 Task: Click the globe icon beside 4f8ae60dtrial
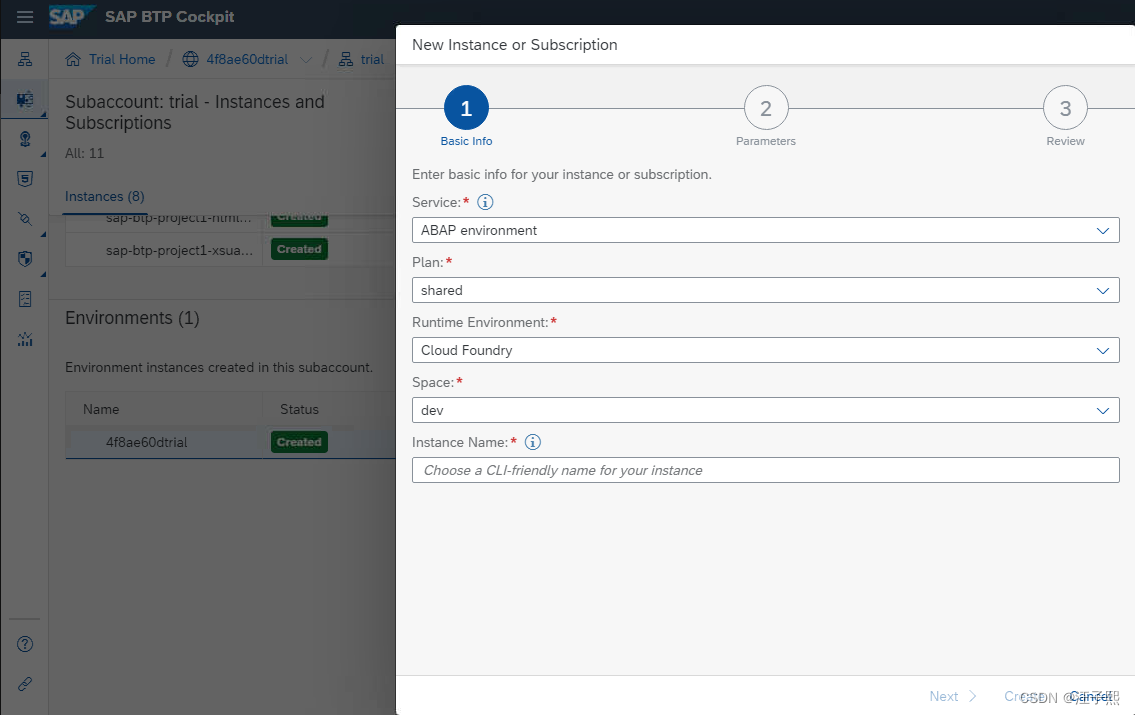pos(190,59)
